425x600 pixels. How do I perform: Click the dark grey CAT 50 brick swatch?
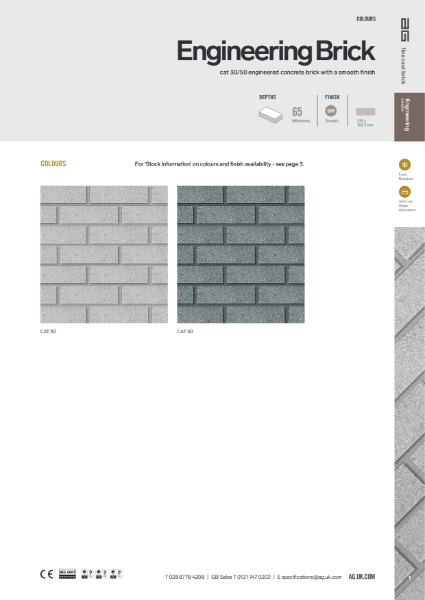241,254
